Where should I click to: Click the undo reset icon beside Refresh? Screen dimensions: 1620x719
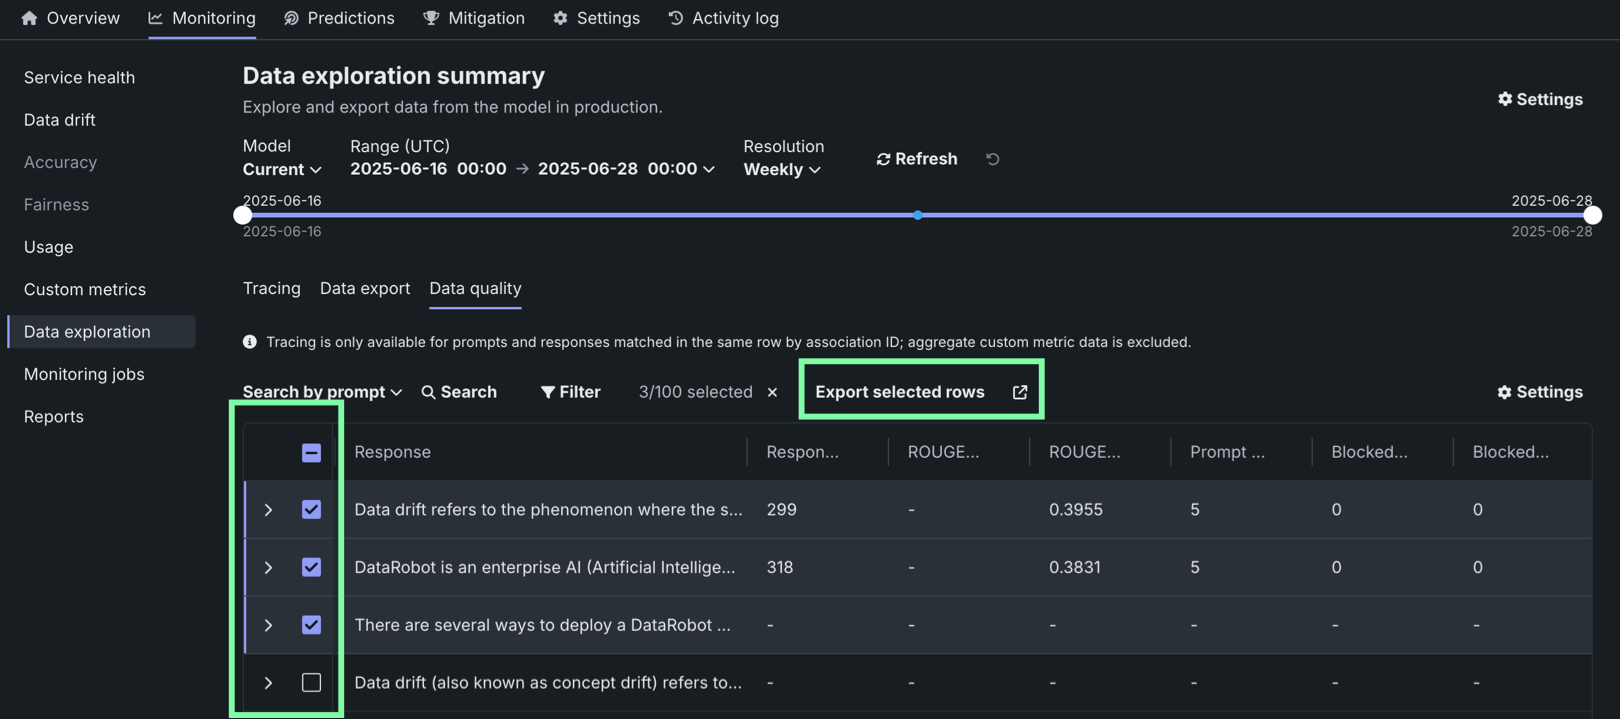pos(992,159)
